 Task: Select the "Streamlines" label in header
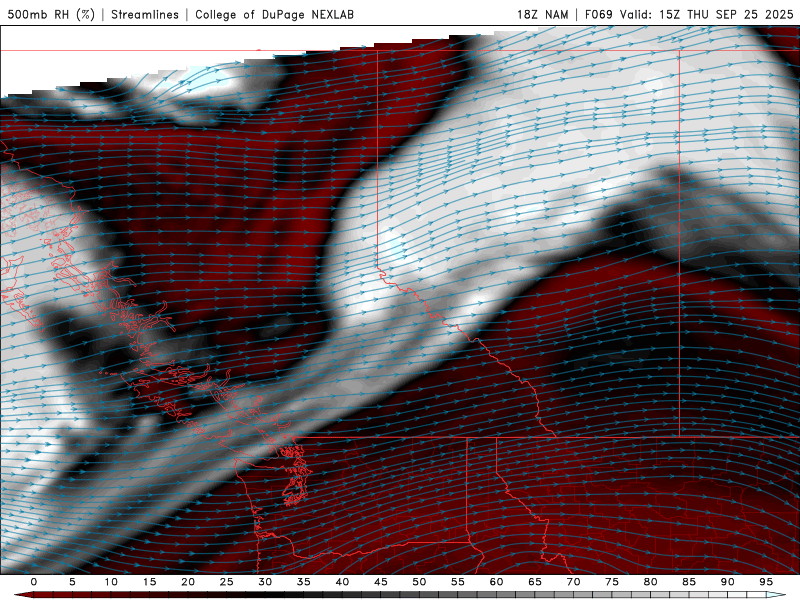145,14
